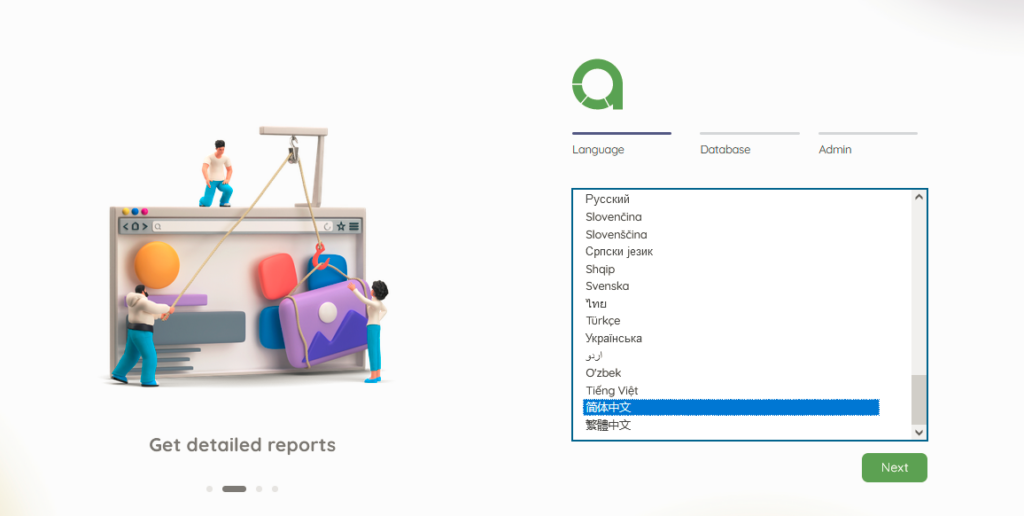Switch to the Admin step tab

835,149
